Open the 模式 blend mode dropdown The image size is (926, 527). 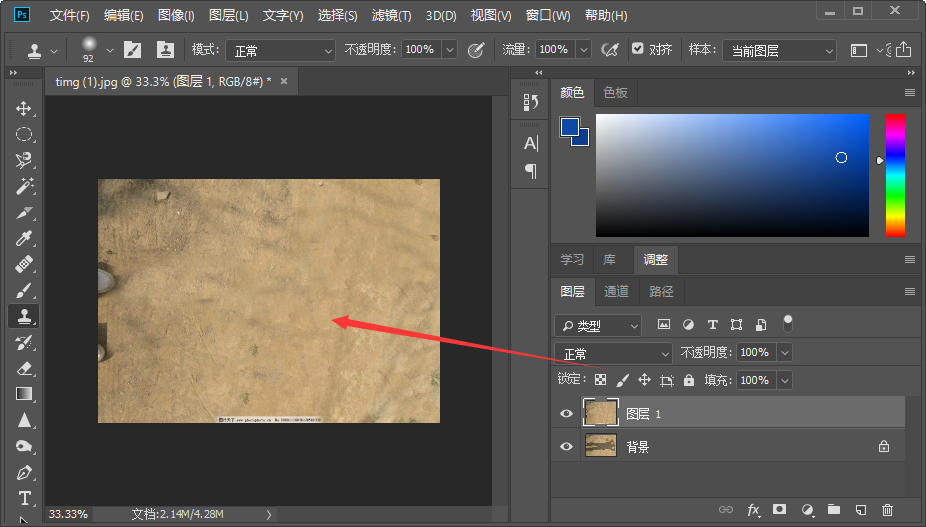pyautogui.click(x=281, y=51)
